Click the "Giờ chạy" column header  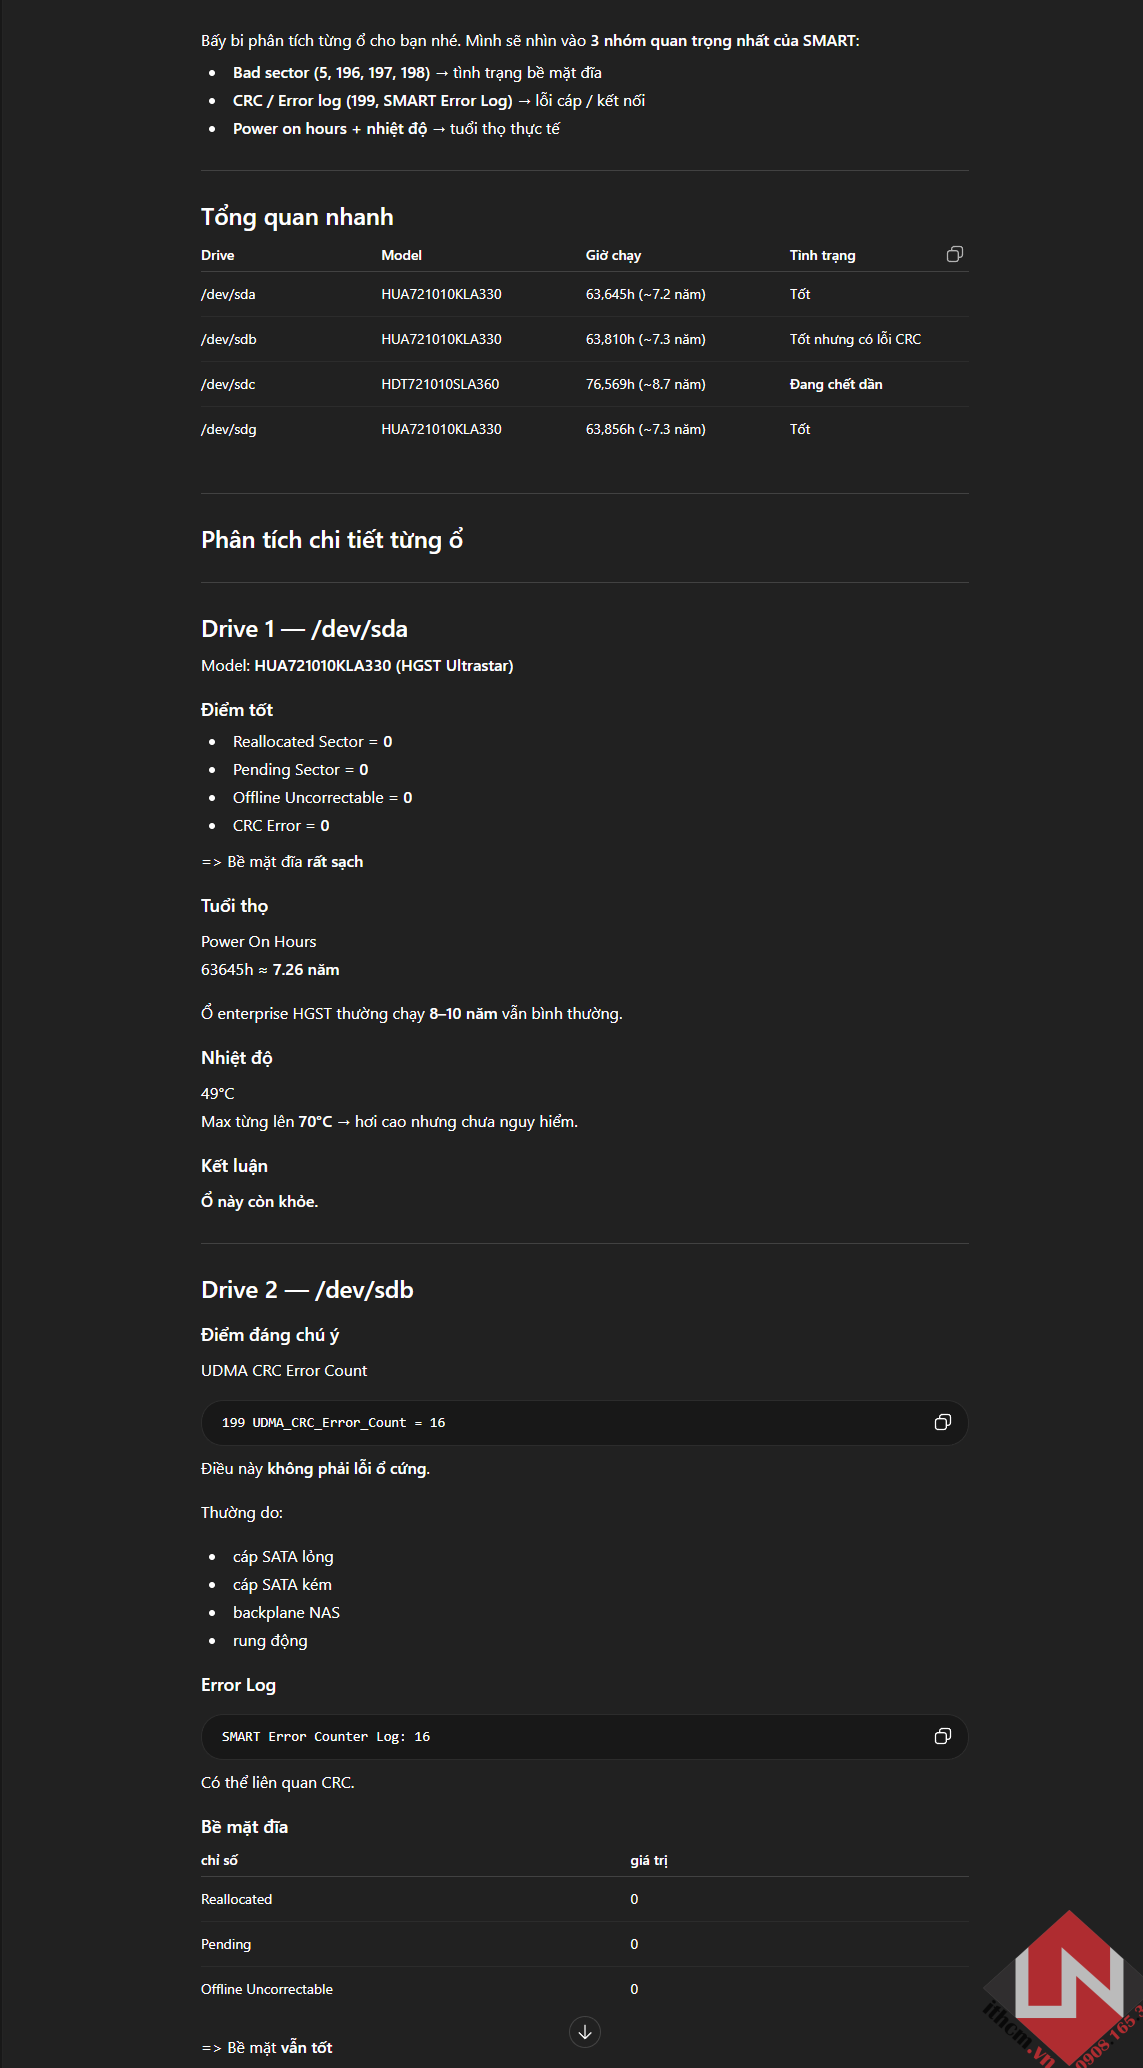click(613, 255)
